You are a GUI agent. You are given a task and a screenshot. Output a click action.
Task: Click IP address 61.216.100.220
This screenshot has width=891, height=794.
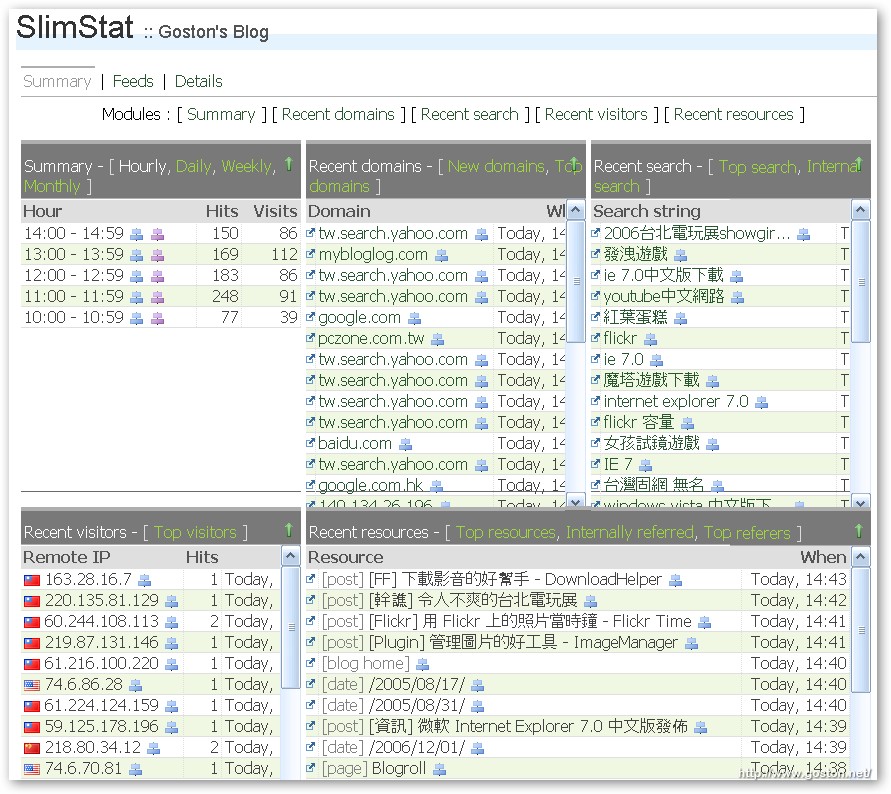[102, 663]
